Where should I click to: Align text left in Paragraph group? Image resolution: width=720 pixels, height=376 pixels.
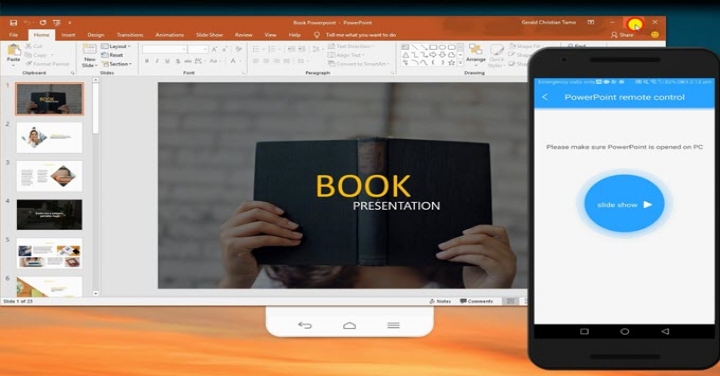pyautogui.click(x=256, y=61)
